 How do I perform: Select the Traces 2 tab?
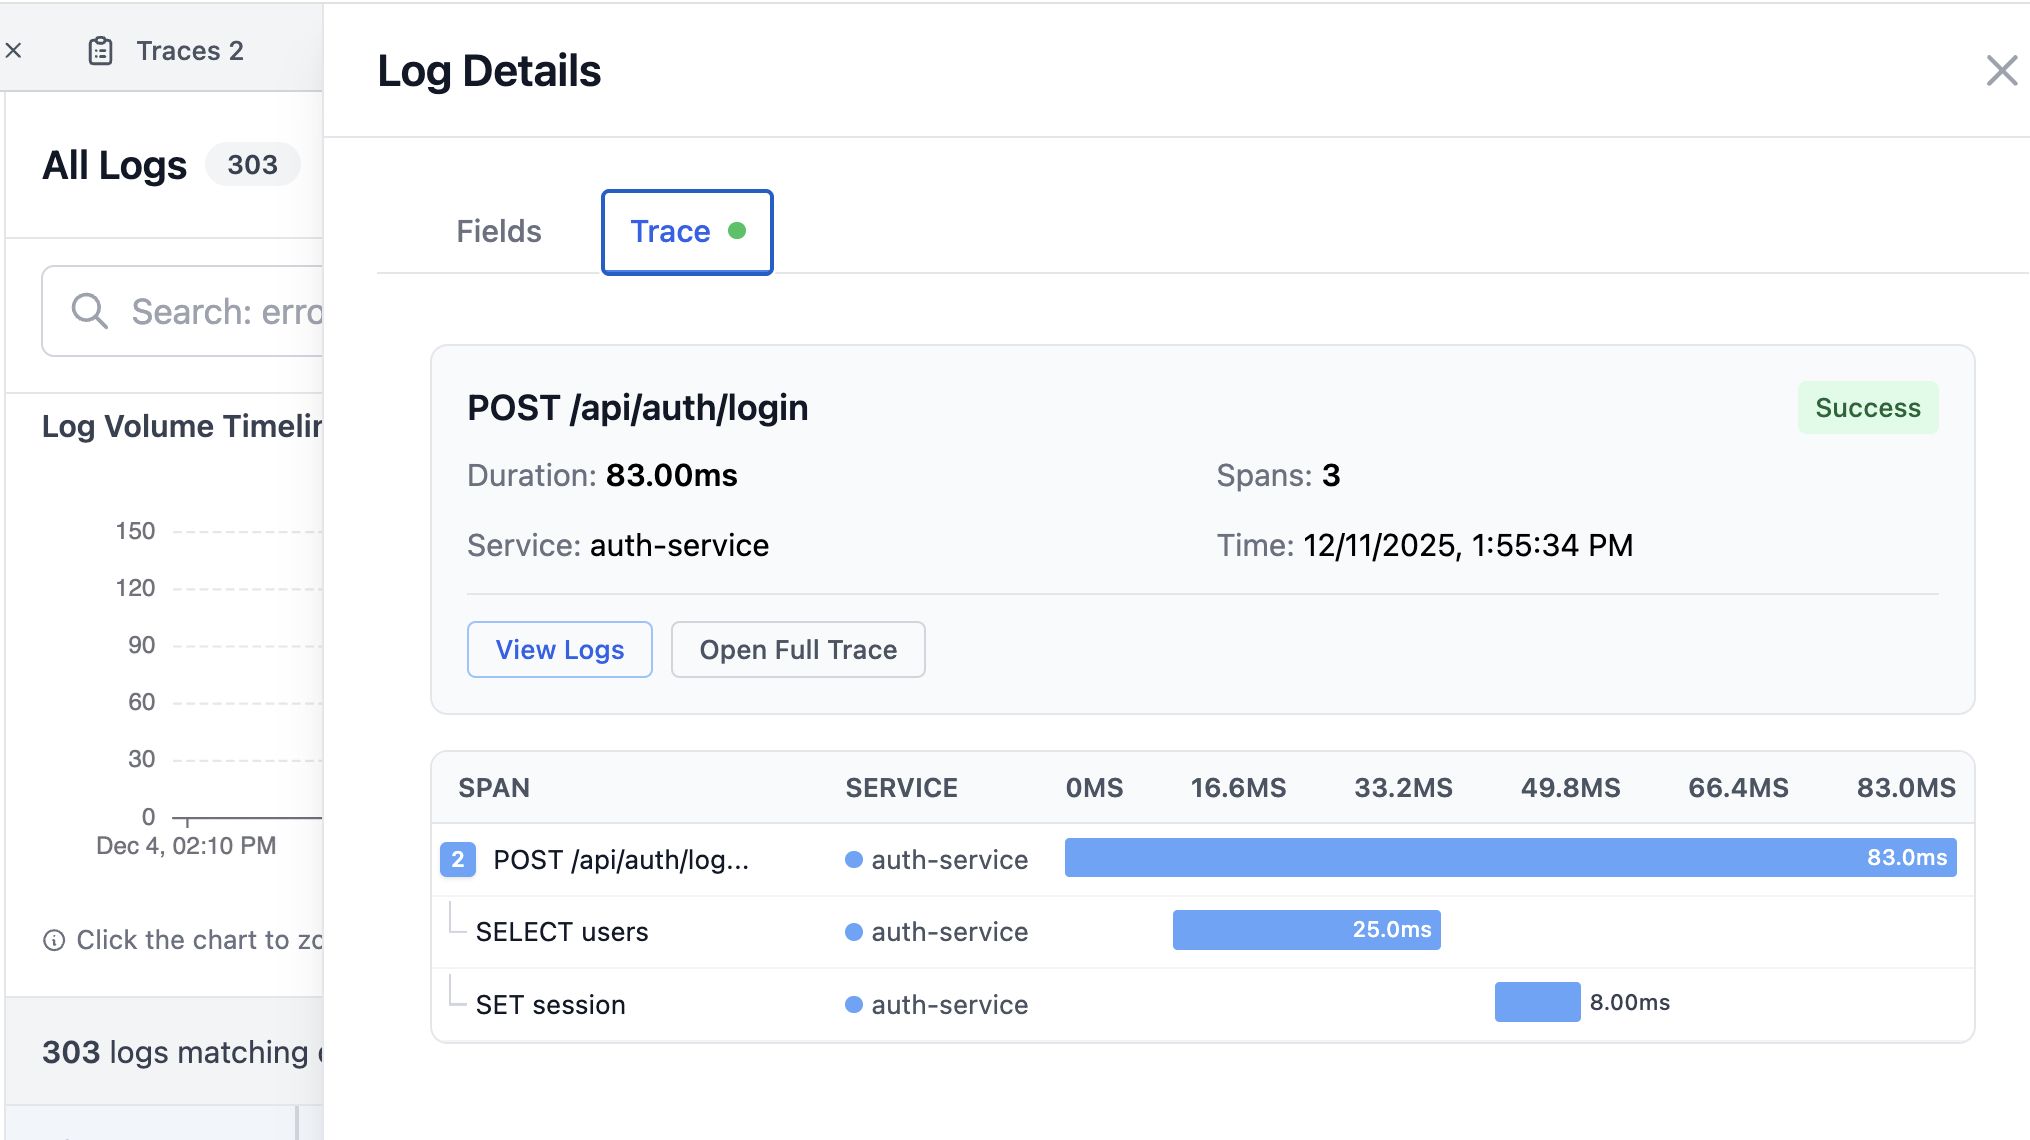point(188,50)
